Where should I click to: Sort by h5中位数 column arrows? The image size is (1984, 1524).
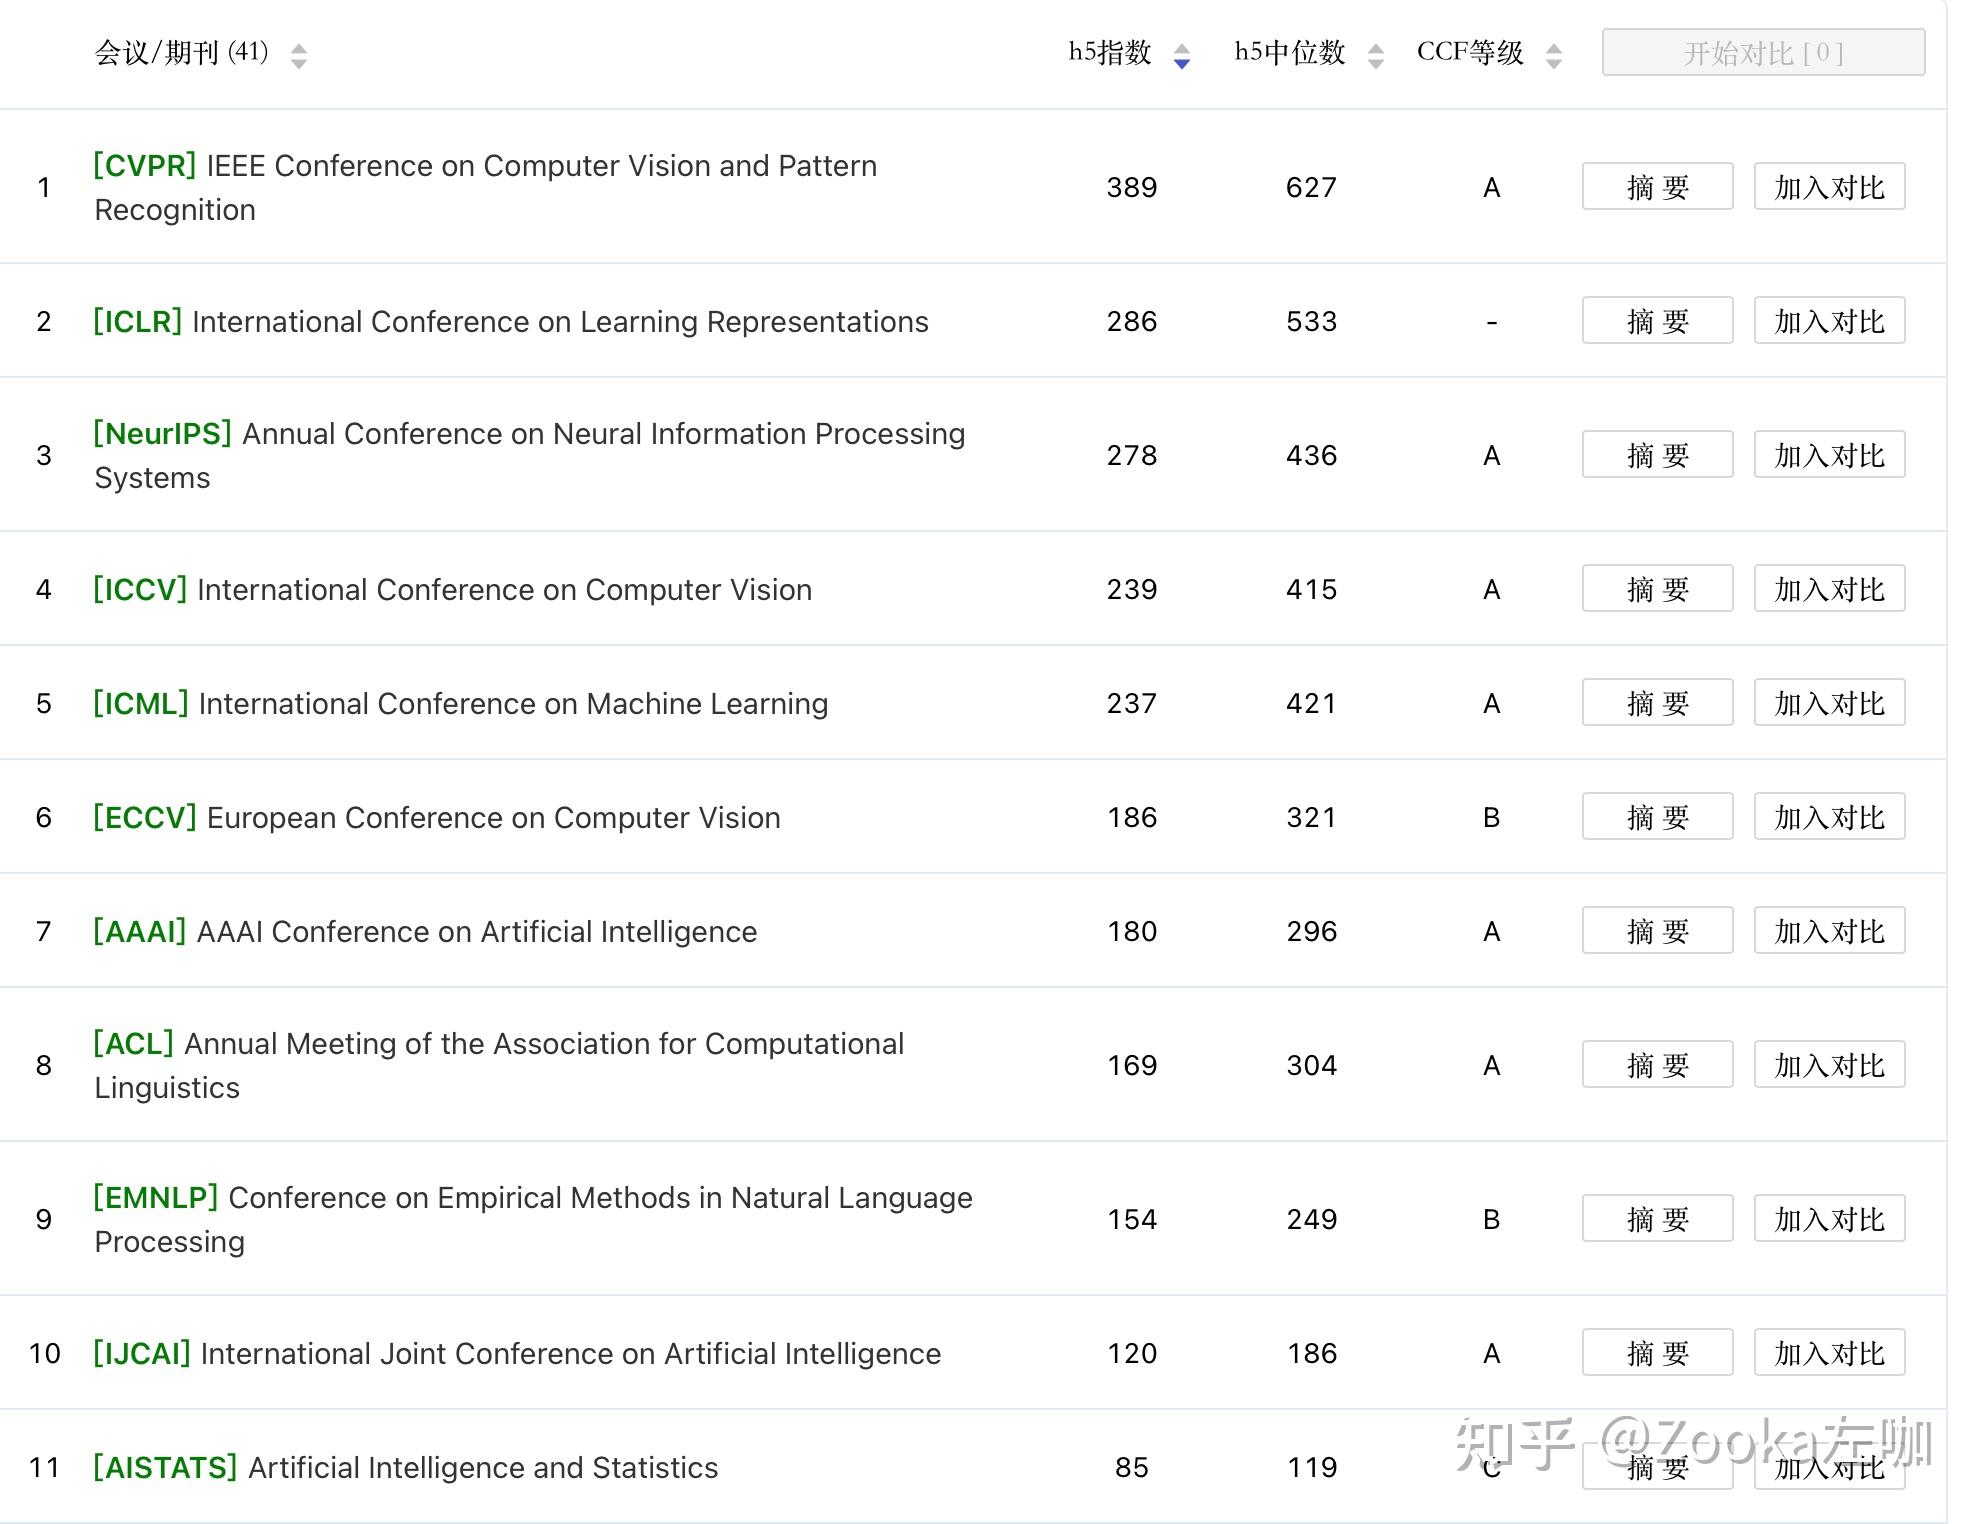(x=1376, y=55)
